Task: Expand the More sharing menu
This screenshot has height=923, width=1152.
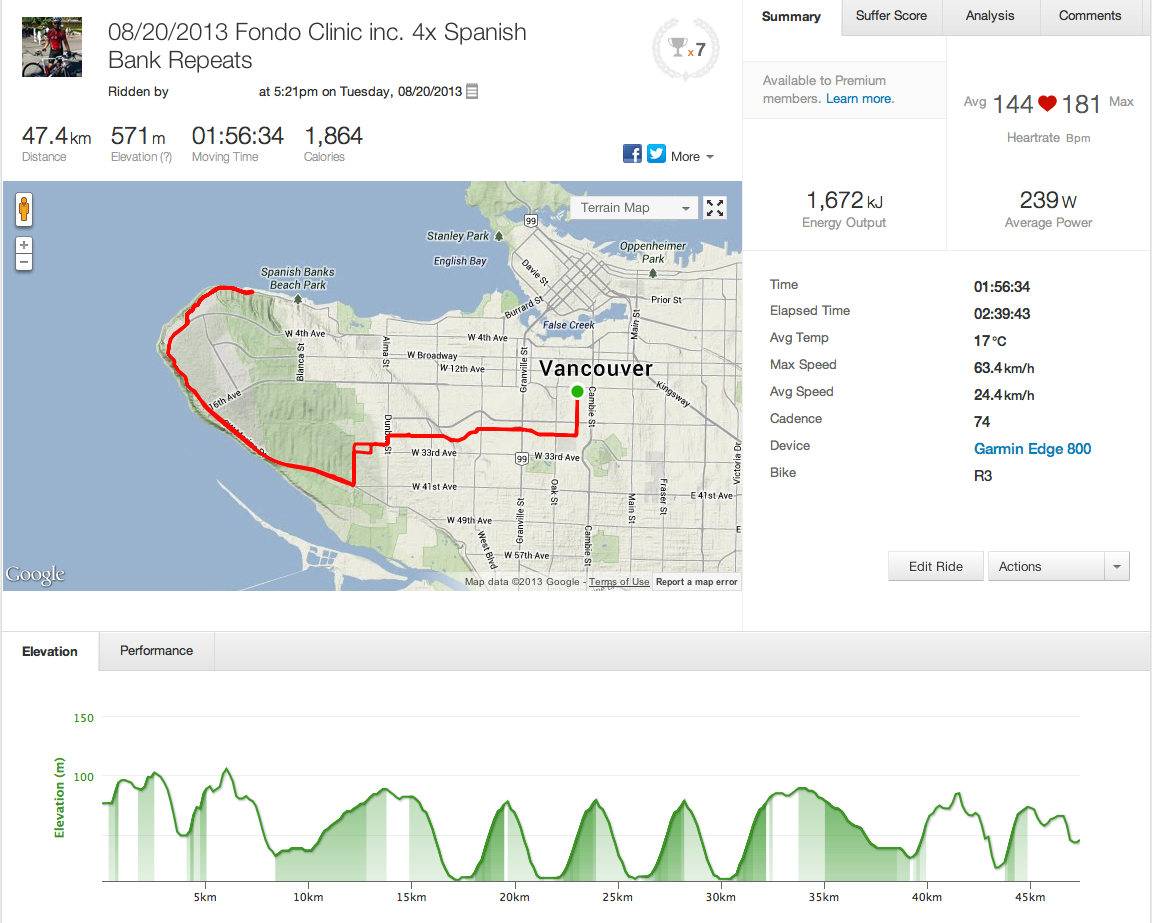Action: [x=692, y=156]
